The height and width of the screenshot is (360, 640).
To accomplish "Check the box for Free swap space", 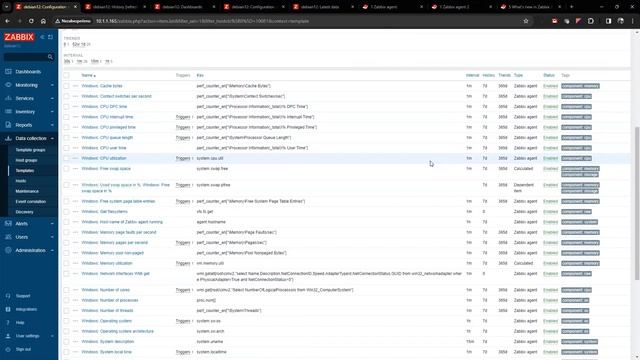I will click(67, 169).
